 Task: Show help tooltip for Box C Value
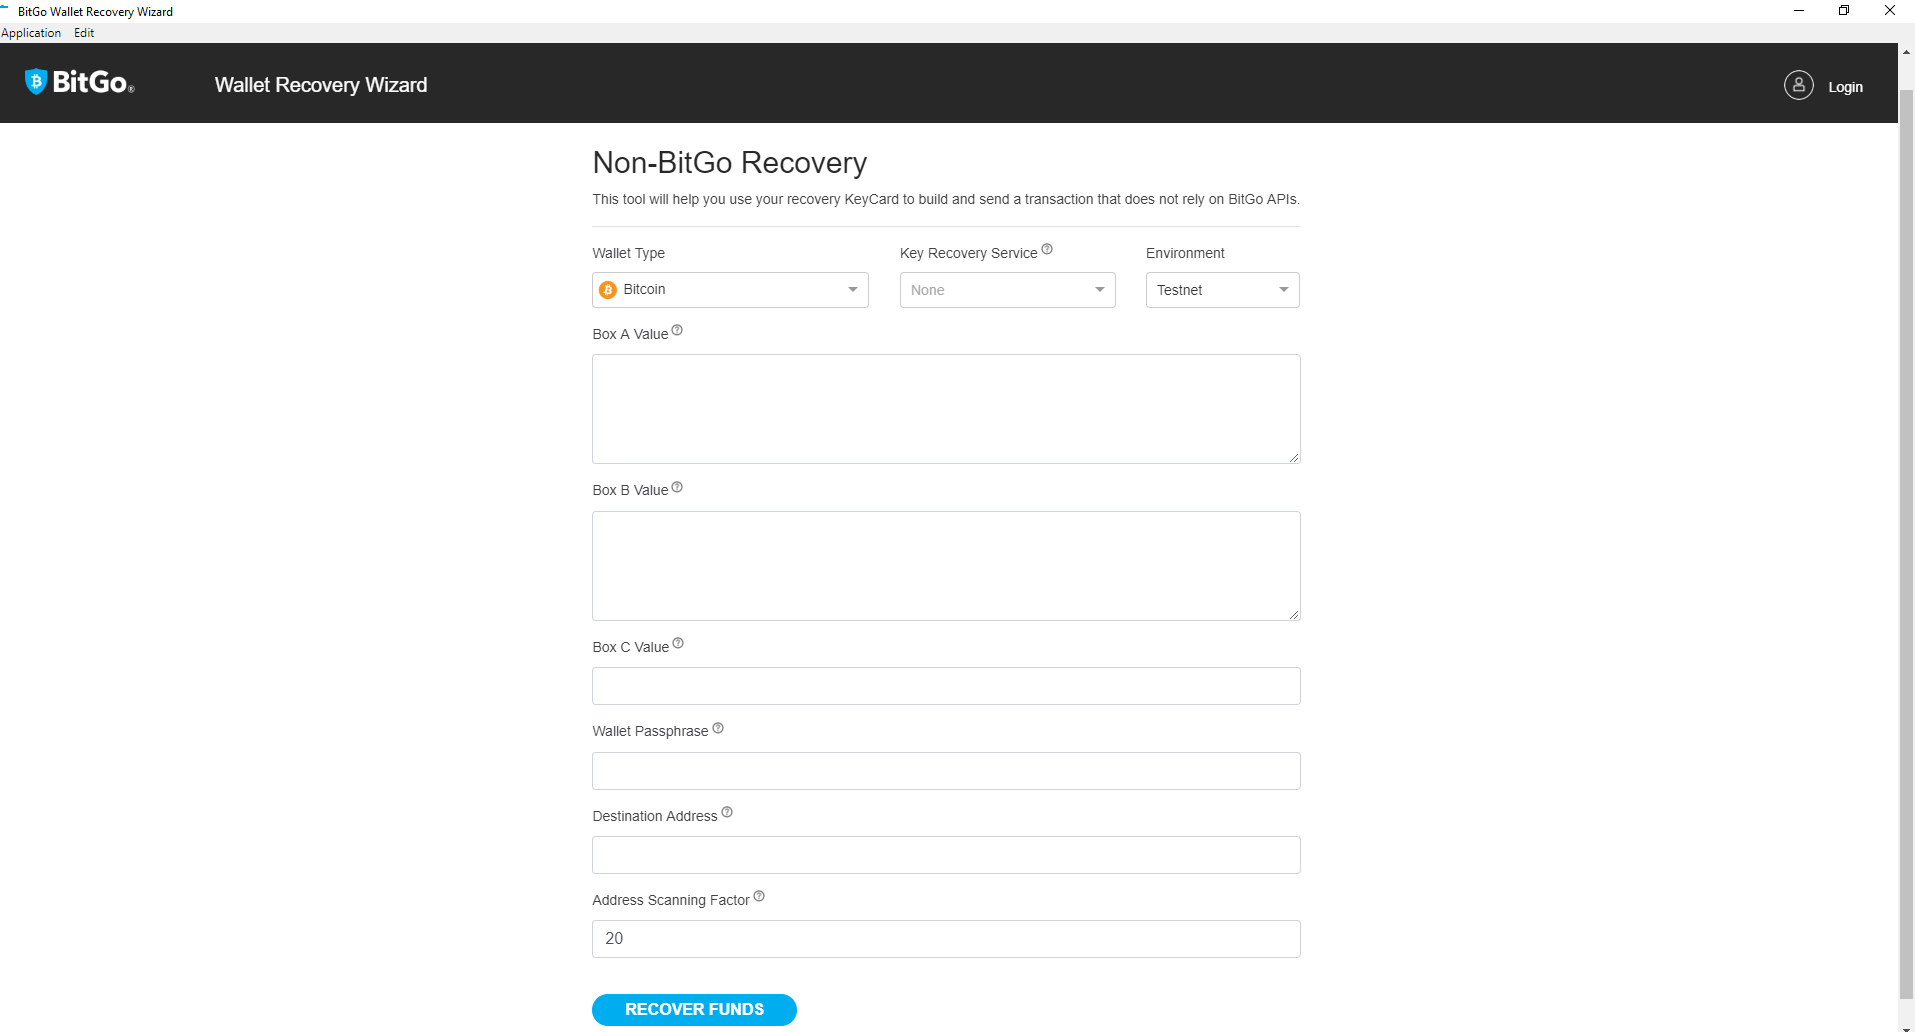[x=678, y=643]
